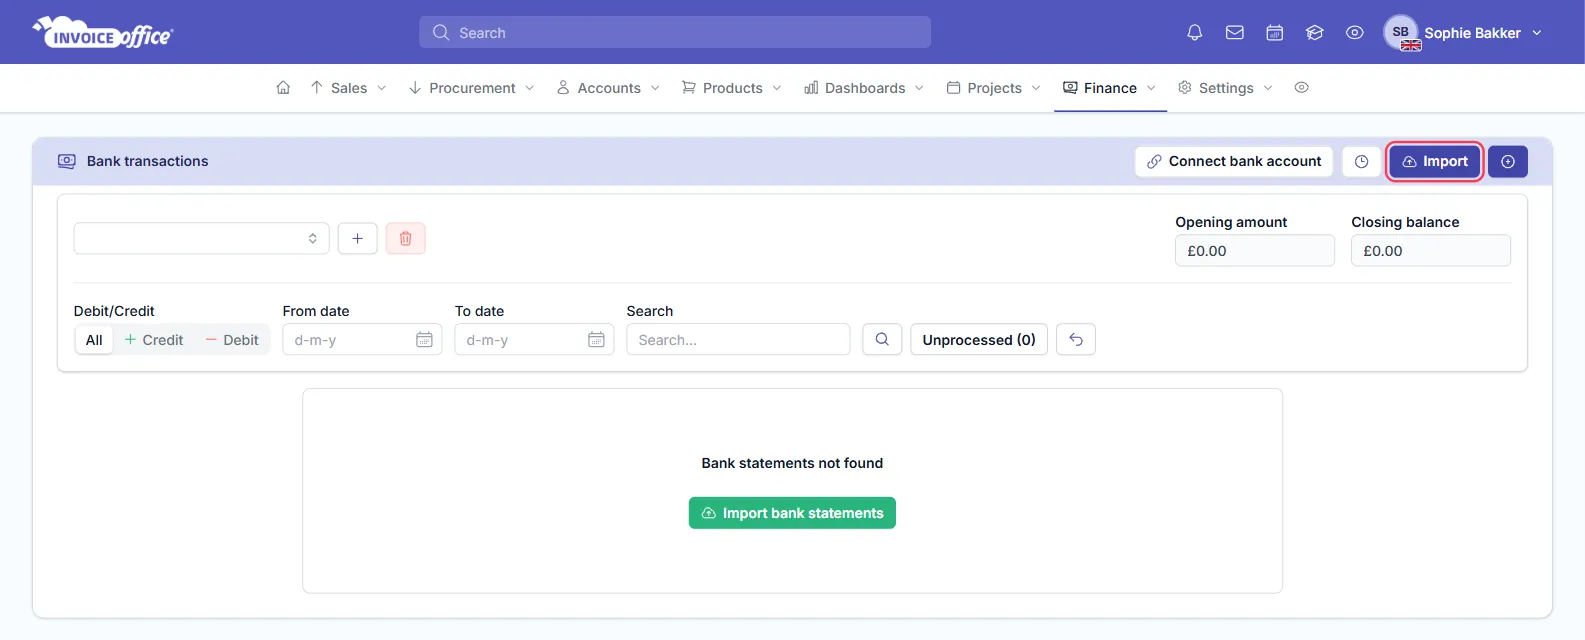Screen dimensions: 1585x640
Task: Click the From date input field
Action: coord(362,339)
